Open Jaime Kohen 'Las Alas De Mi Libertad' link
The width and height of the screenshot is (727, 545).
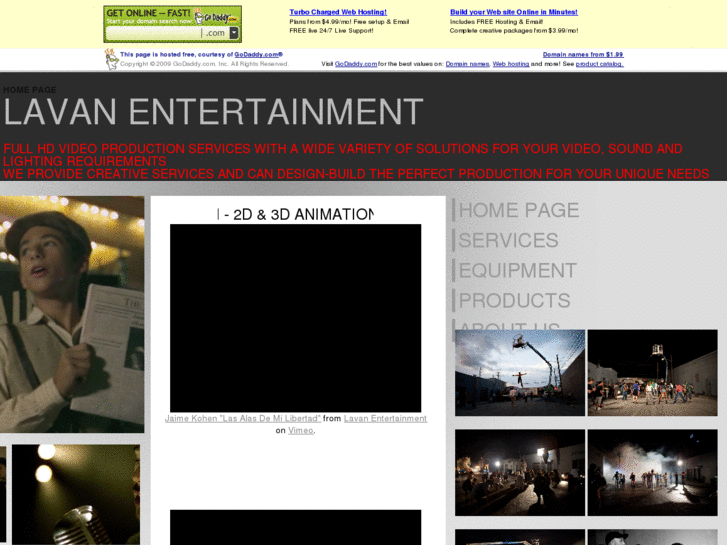coord(242,418)
